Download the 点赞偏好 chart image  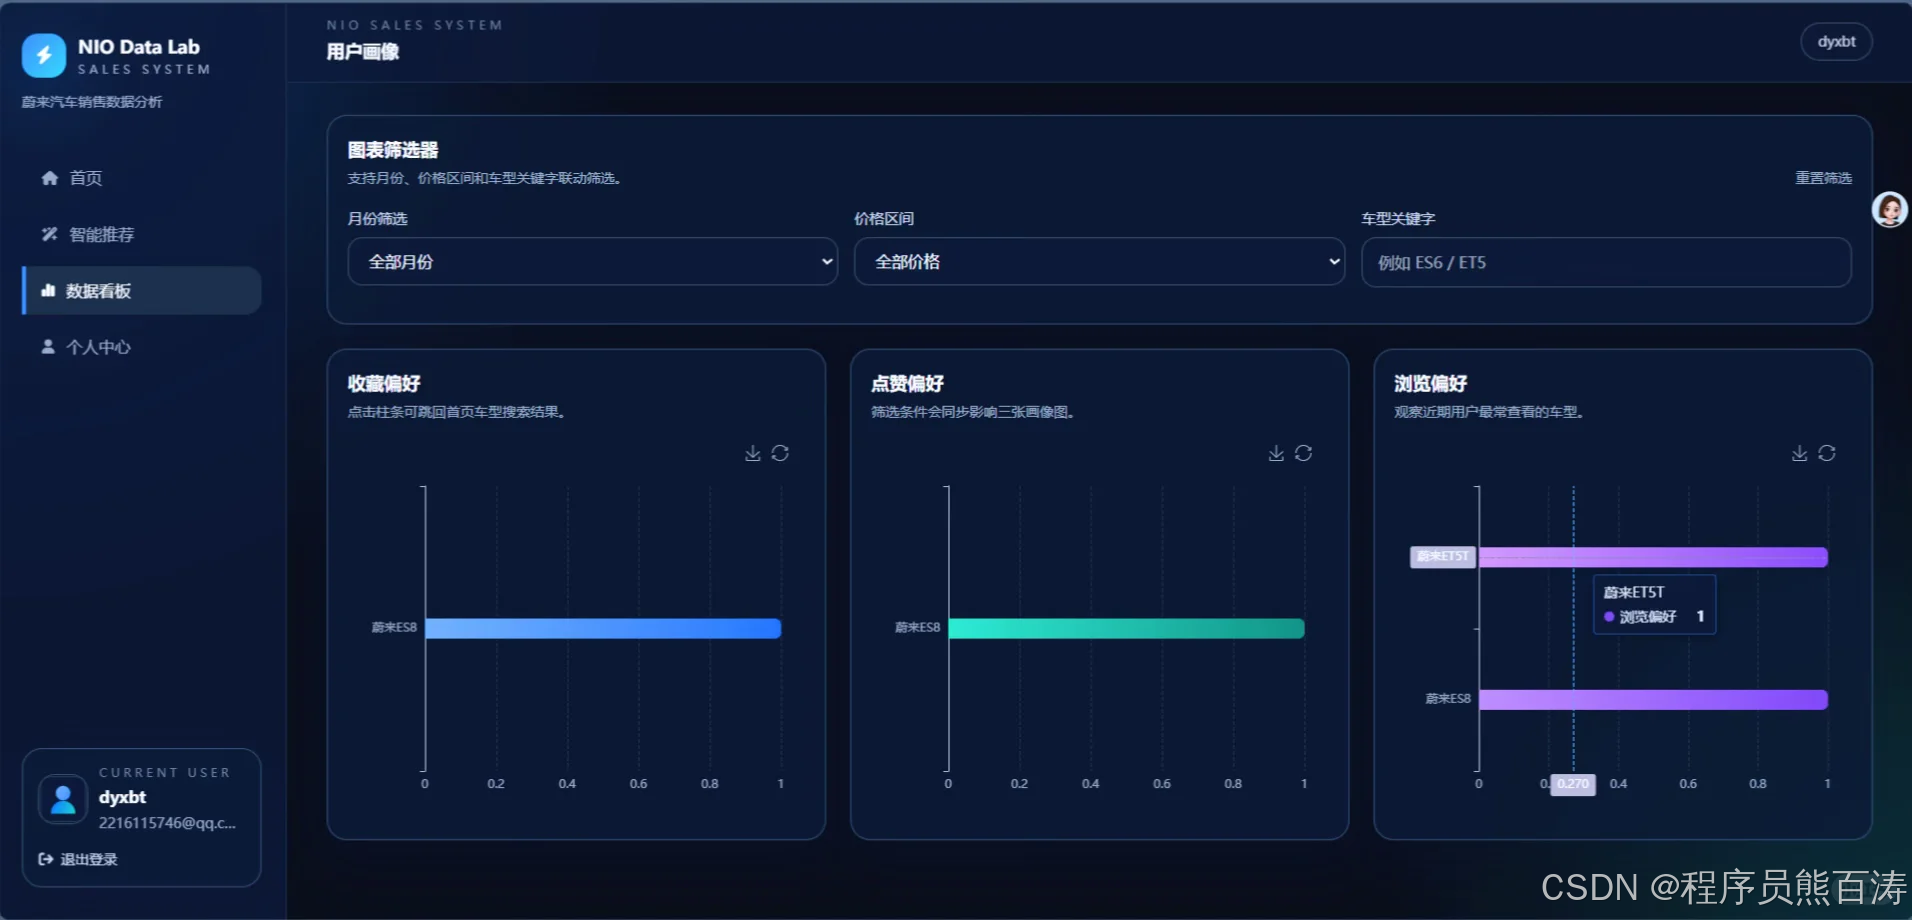1276,453
